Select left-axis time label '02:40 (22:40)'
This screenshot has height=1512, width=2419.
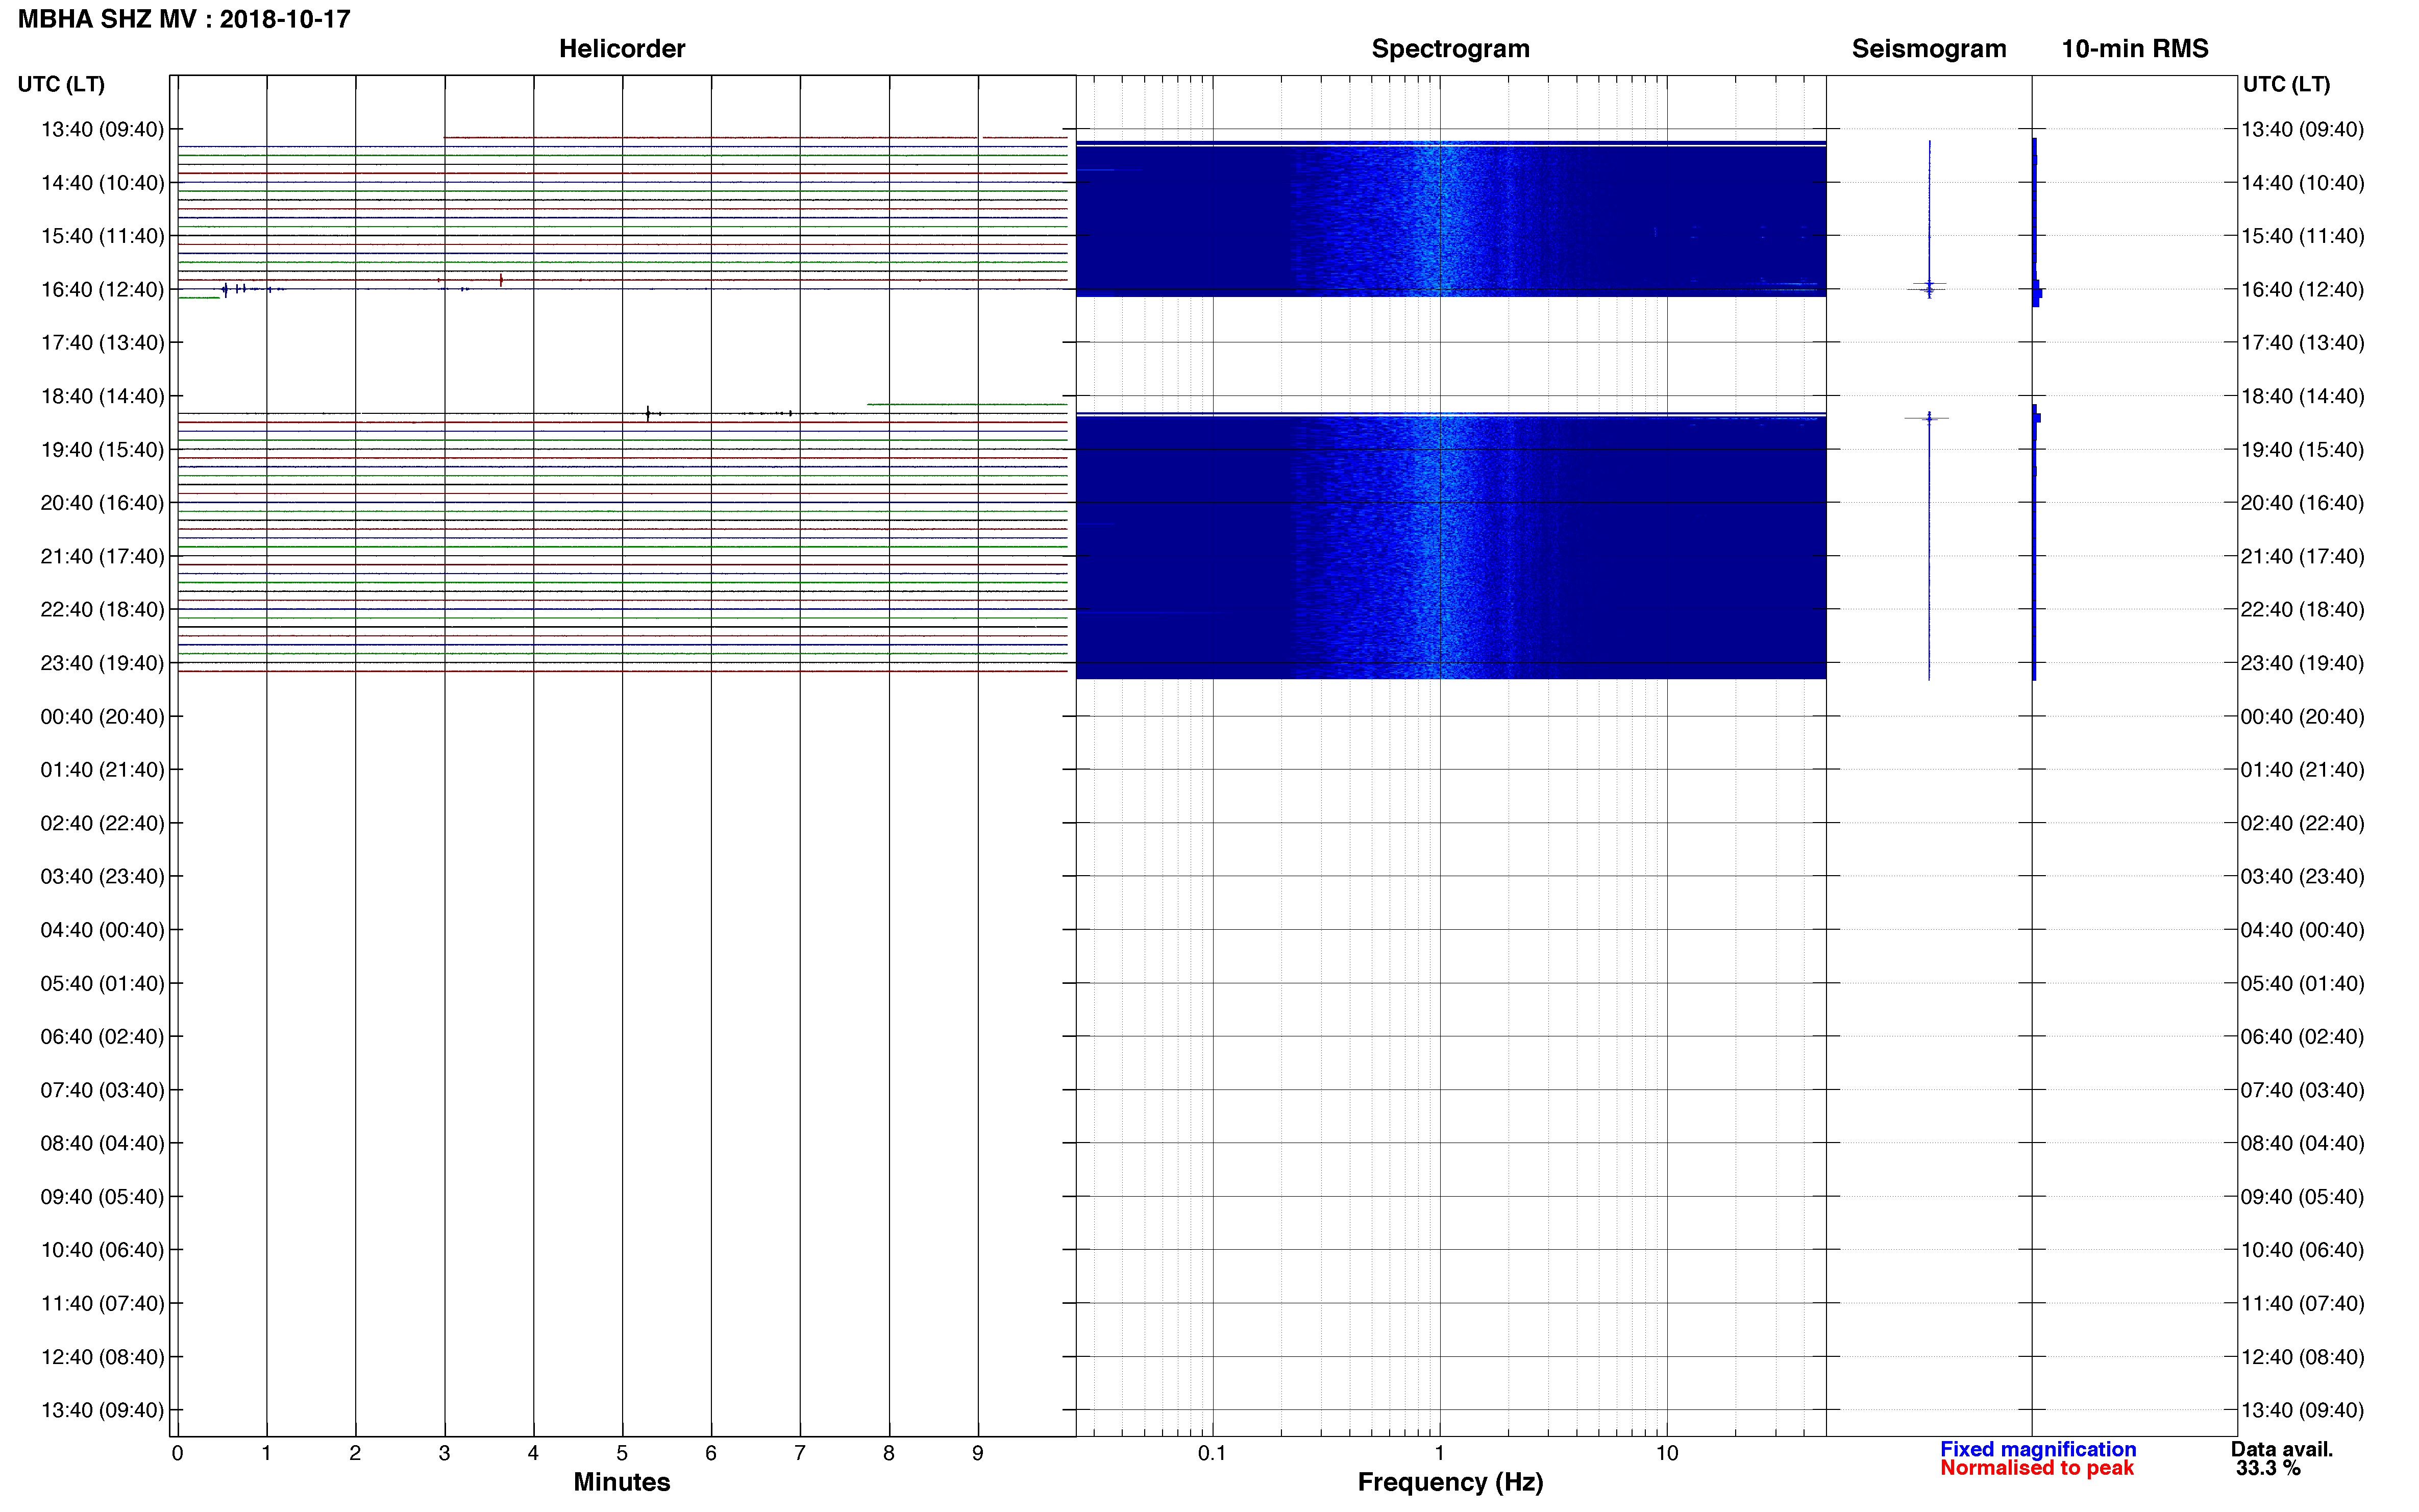point(102,823)
